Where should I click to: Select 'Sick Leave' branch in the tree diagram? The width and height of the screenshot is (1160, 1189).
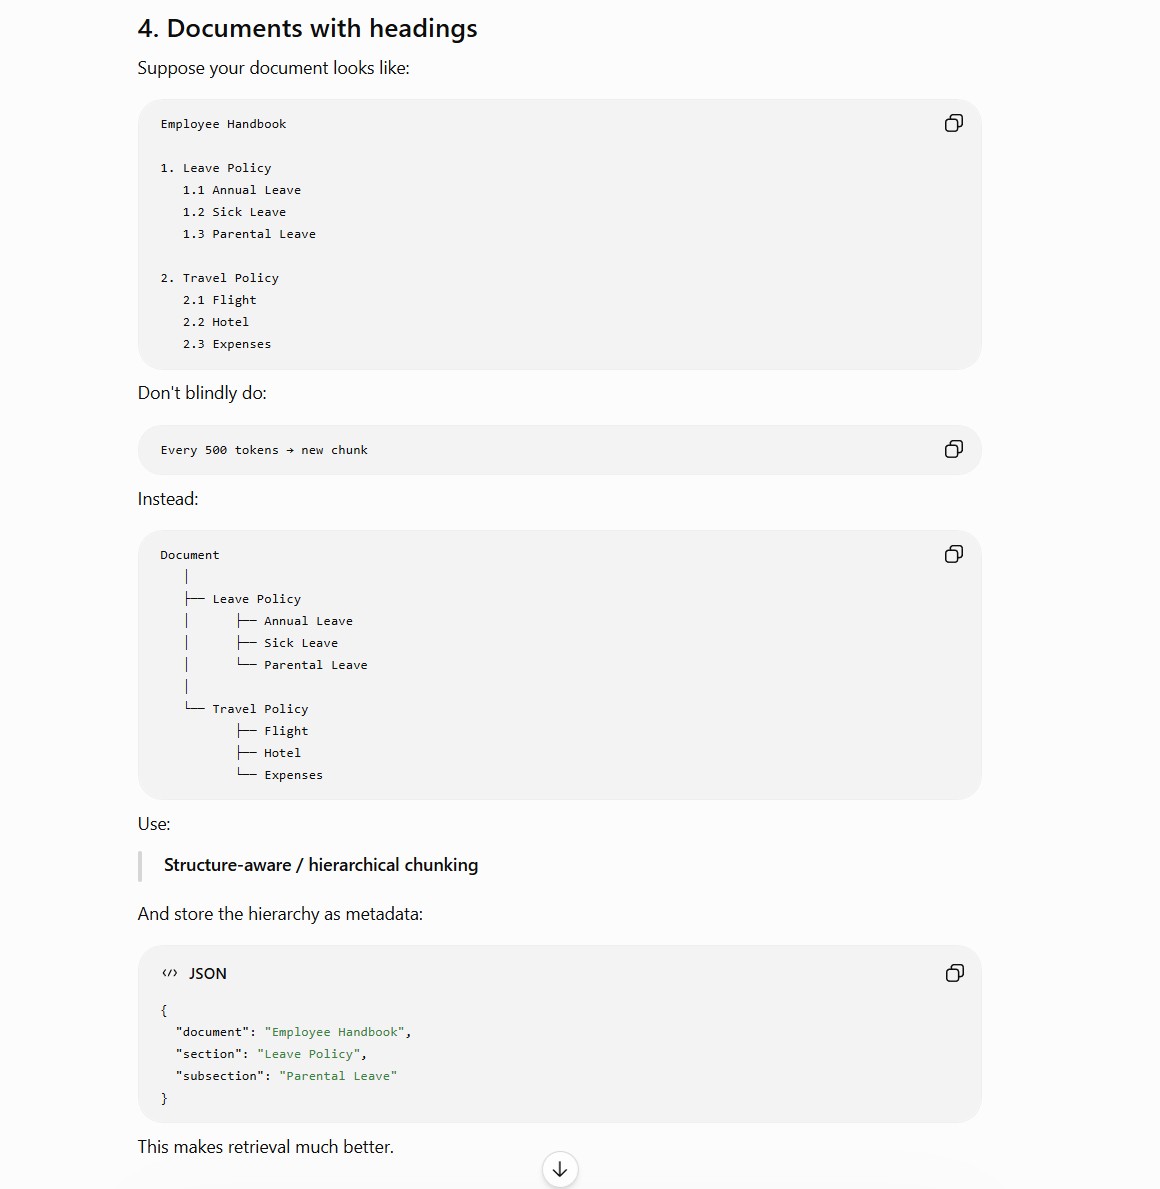pyautogui.click(x=301, y=643)
